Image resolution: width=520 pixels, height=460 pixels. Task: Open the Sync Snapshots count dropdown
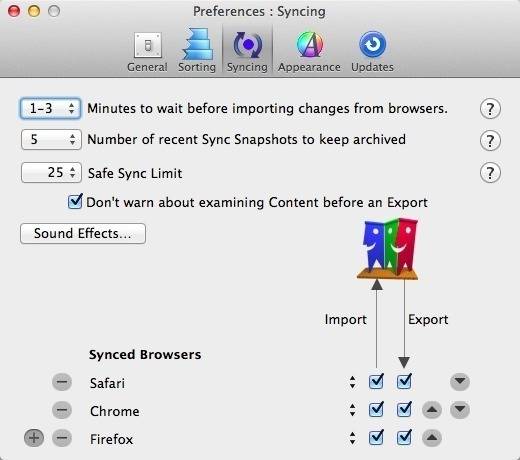click(51, 139)
